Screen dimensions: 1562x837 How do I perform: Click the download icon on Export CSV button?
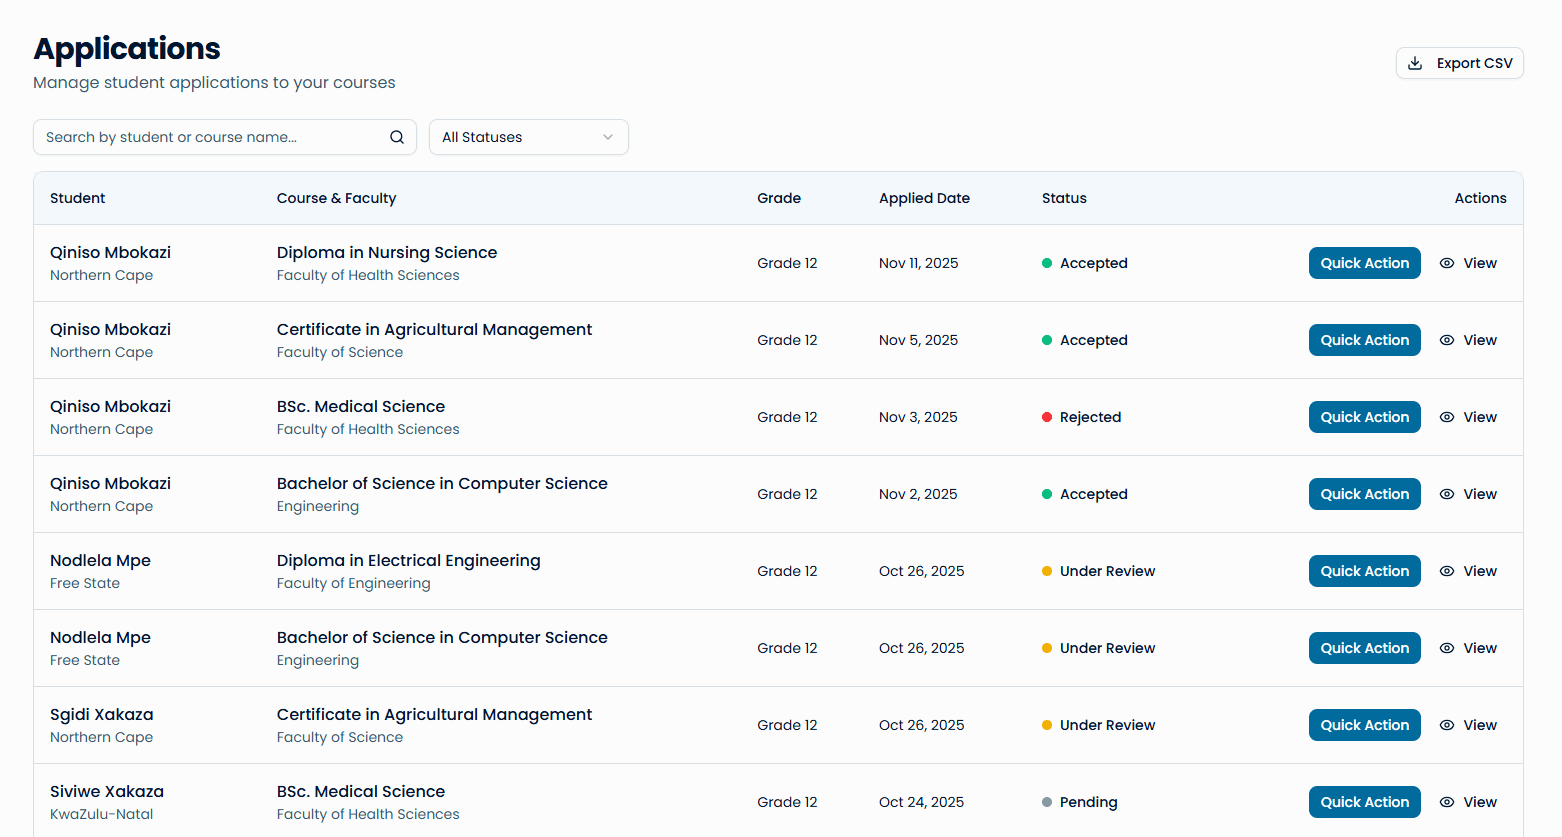coord(1415,62)
